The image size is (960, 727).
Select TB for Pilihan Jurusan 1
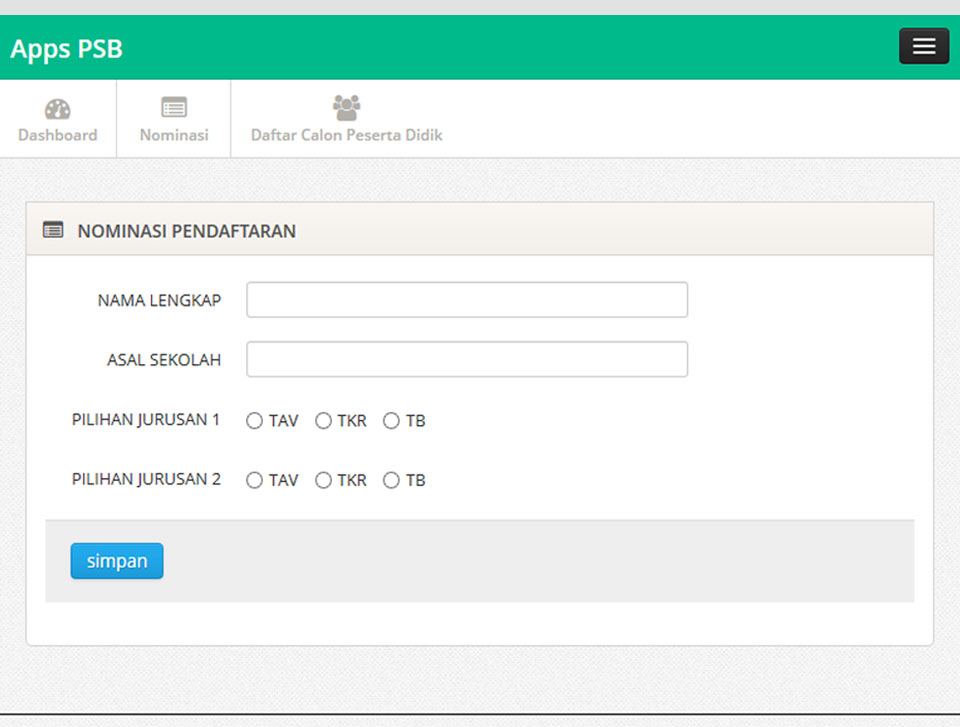pos(391,421)
